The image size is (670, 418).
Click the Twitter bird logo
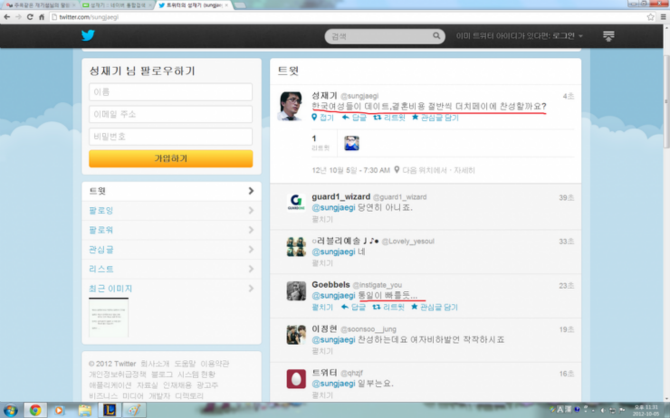[88, 35]
